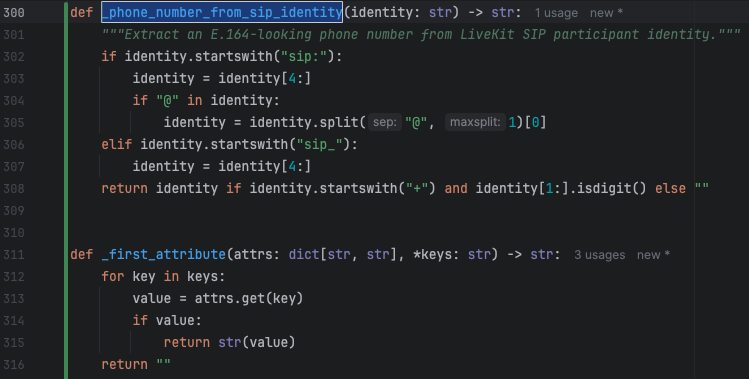Click 'for key in keys:' on line 312
Viewport: 749px width, 379px height.
(x=163, y=276)
